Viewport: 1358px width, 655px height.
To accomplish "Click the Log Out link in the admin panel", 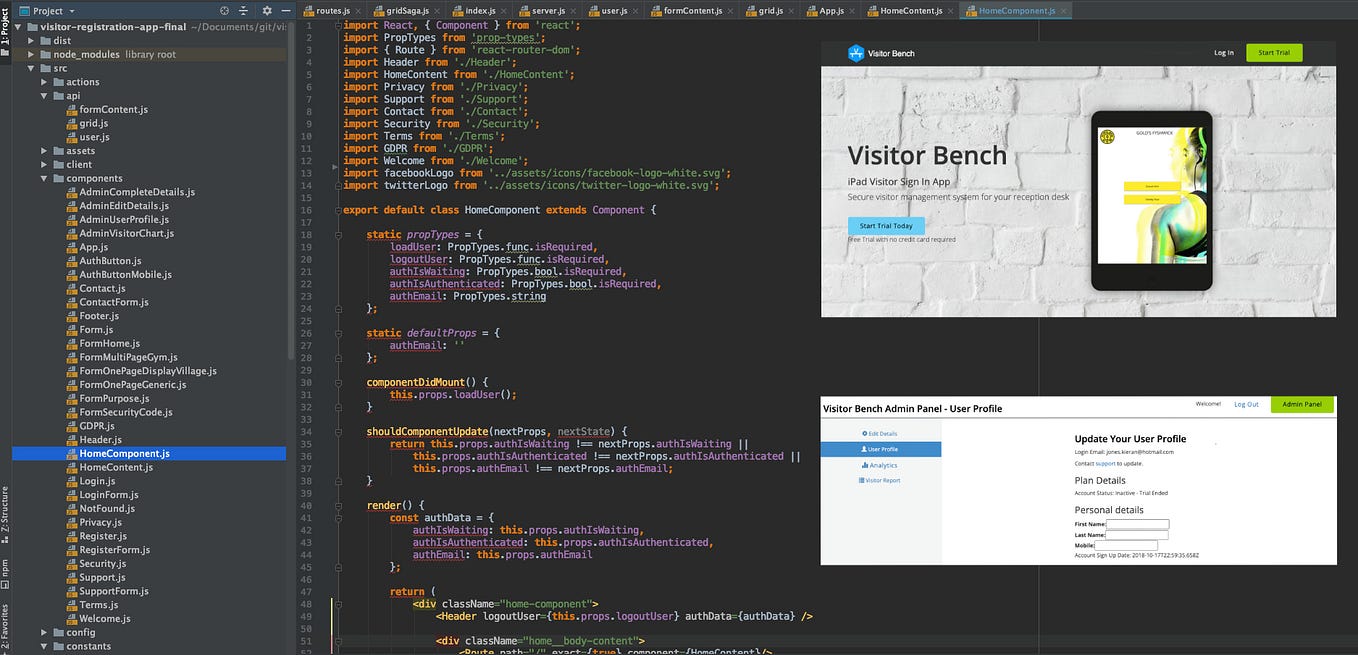I will click(1246, 403).
